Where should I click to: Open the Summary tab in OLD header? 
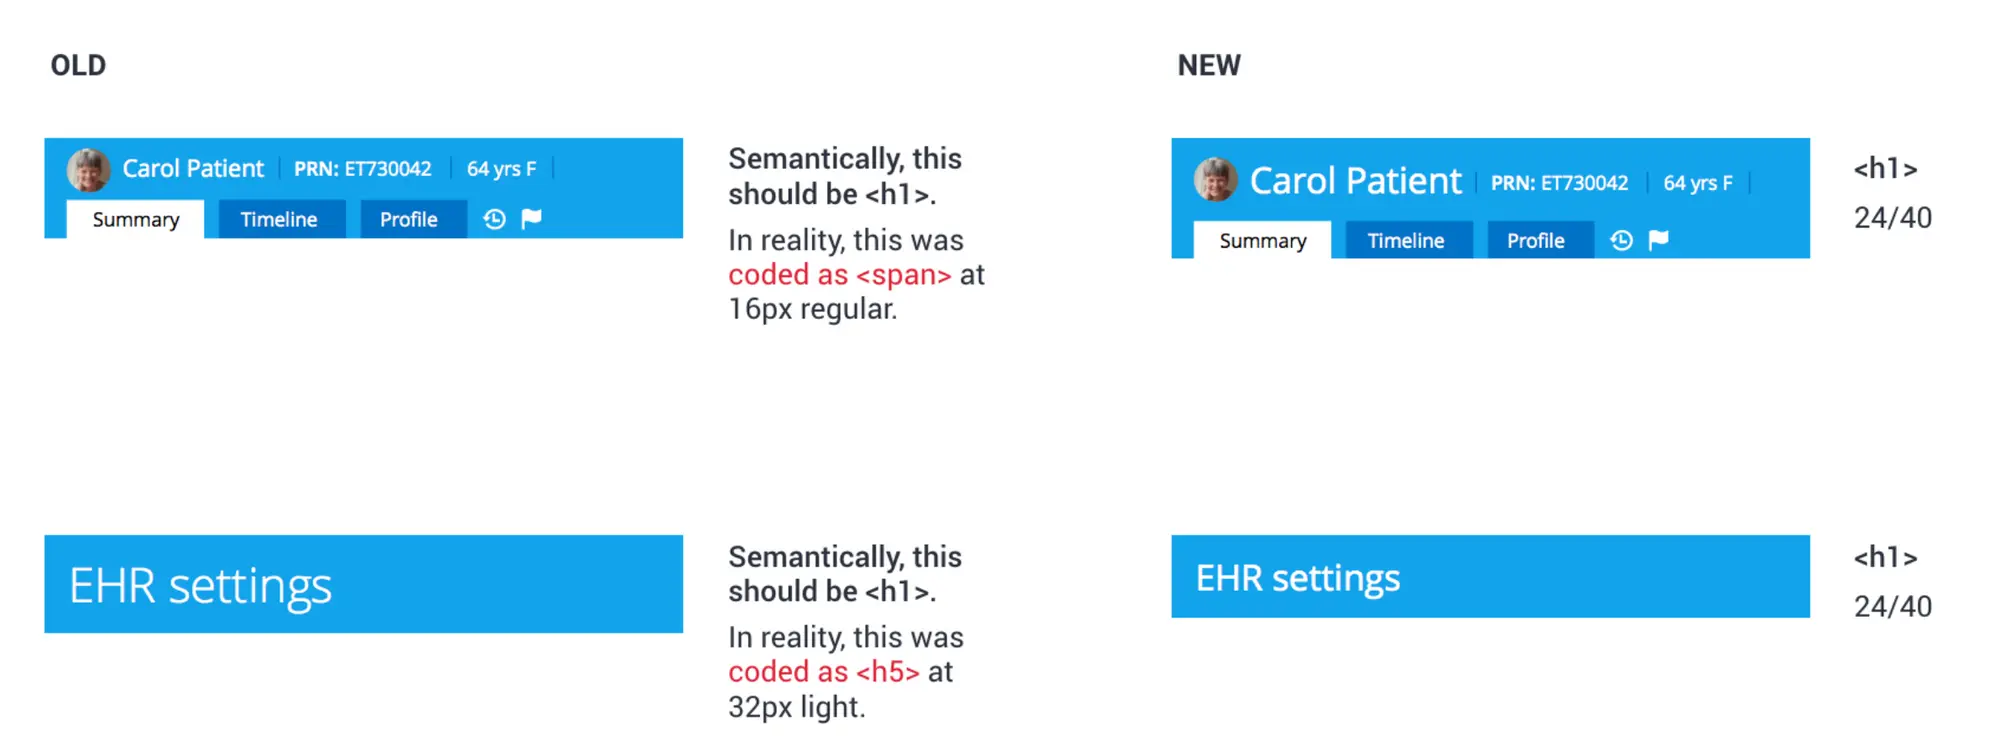pyautogui.click(x=136, y=220)
